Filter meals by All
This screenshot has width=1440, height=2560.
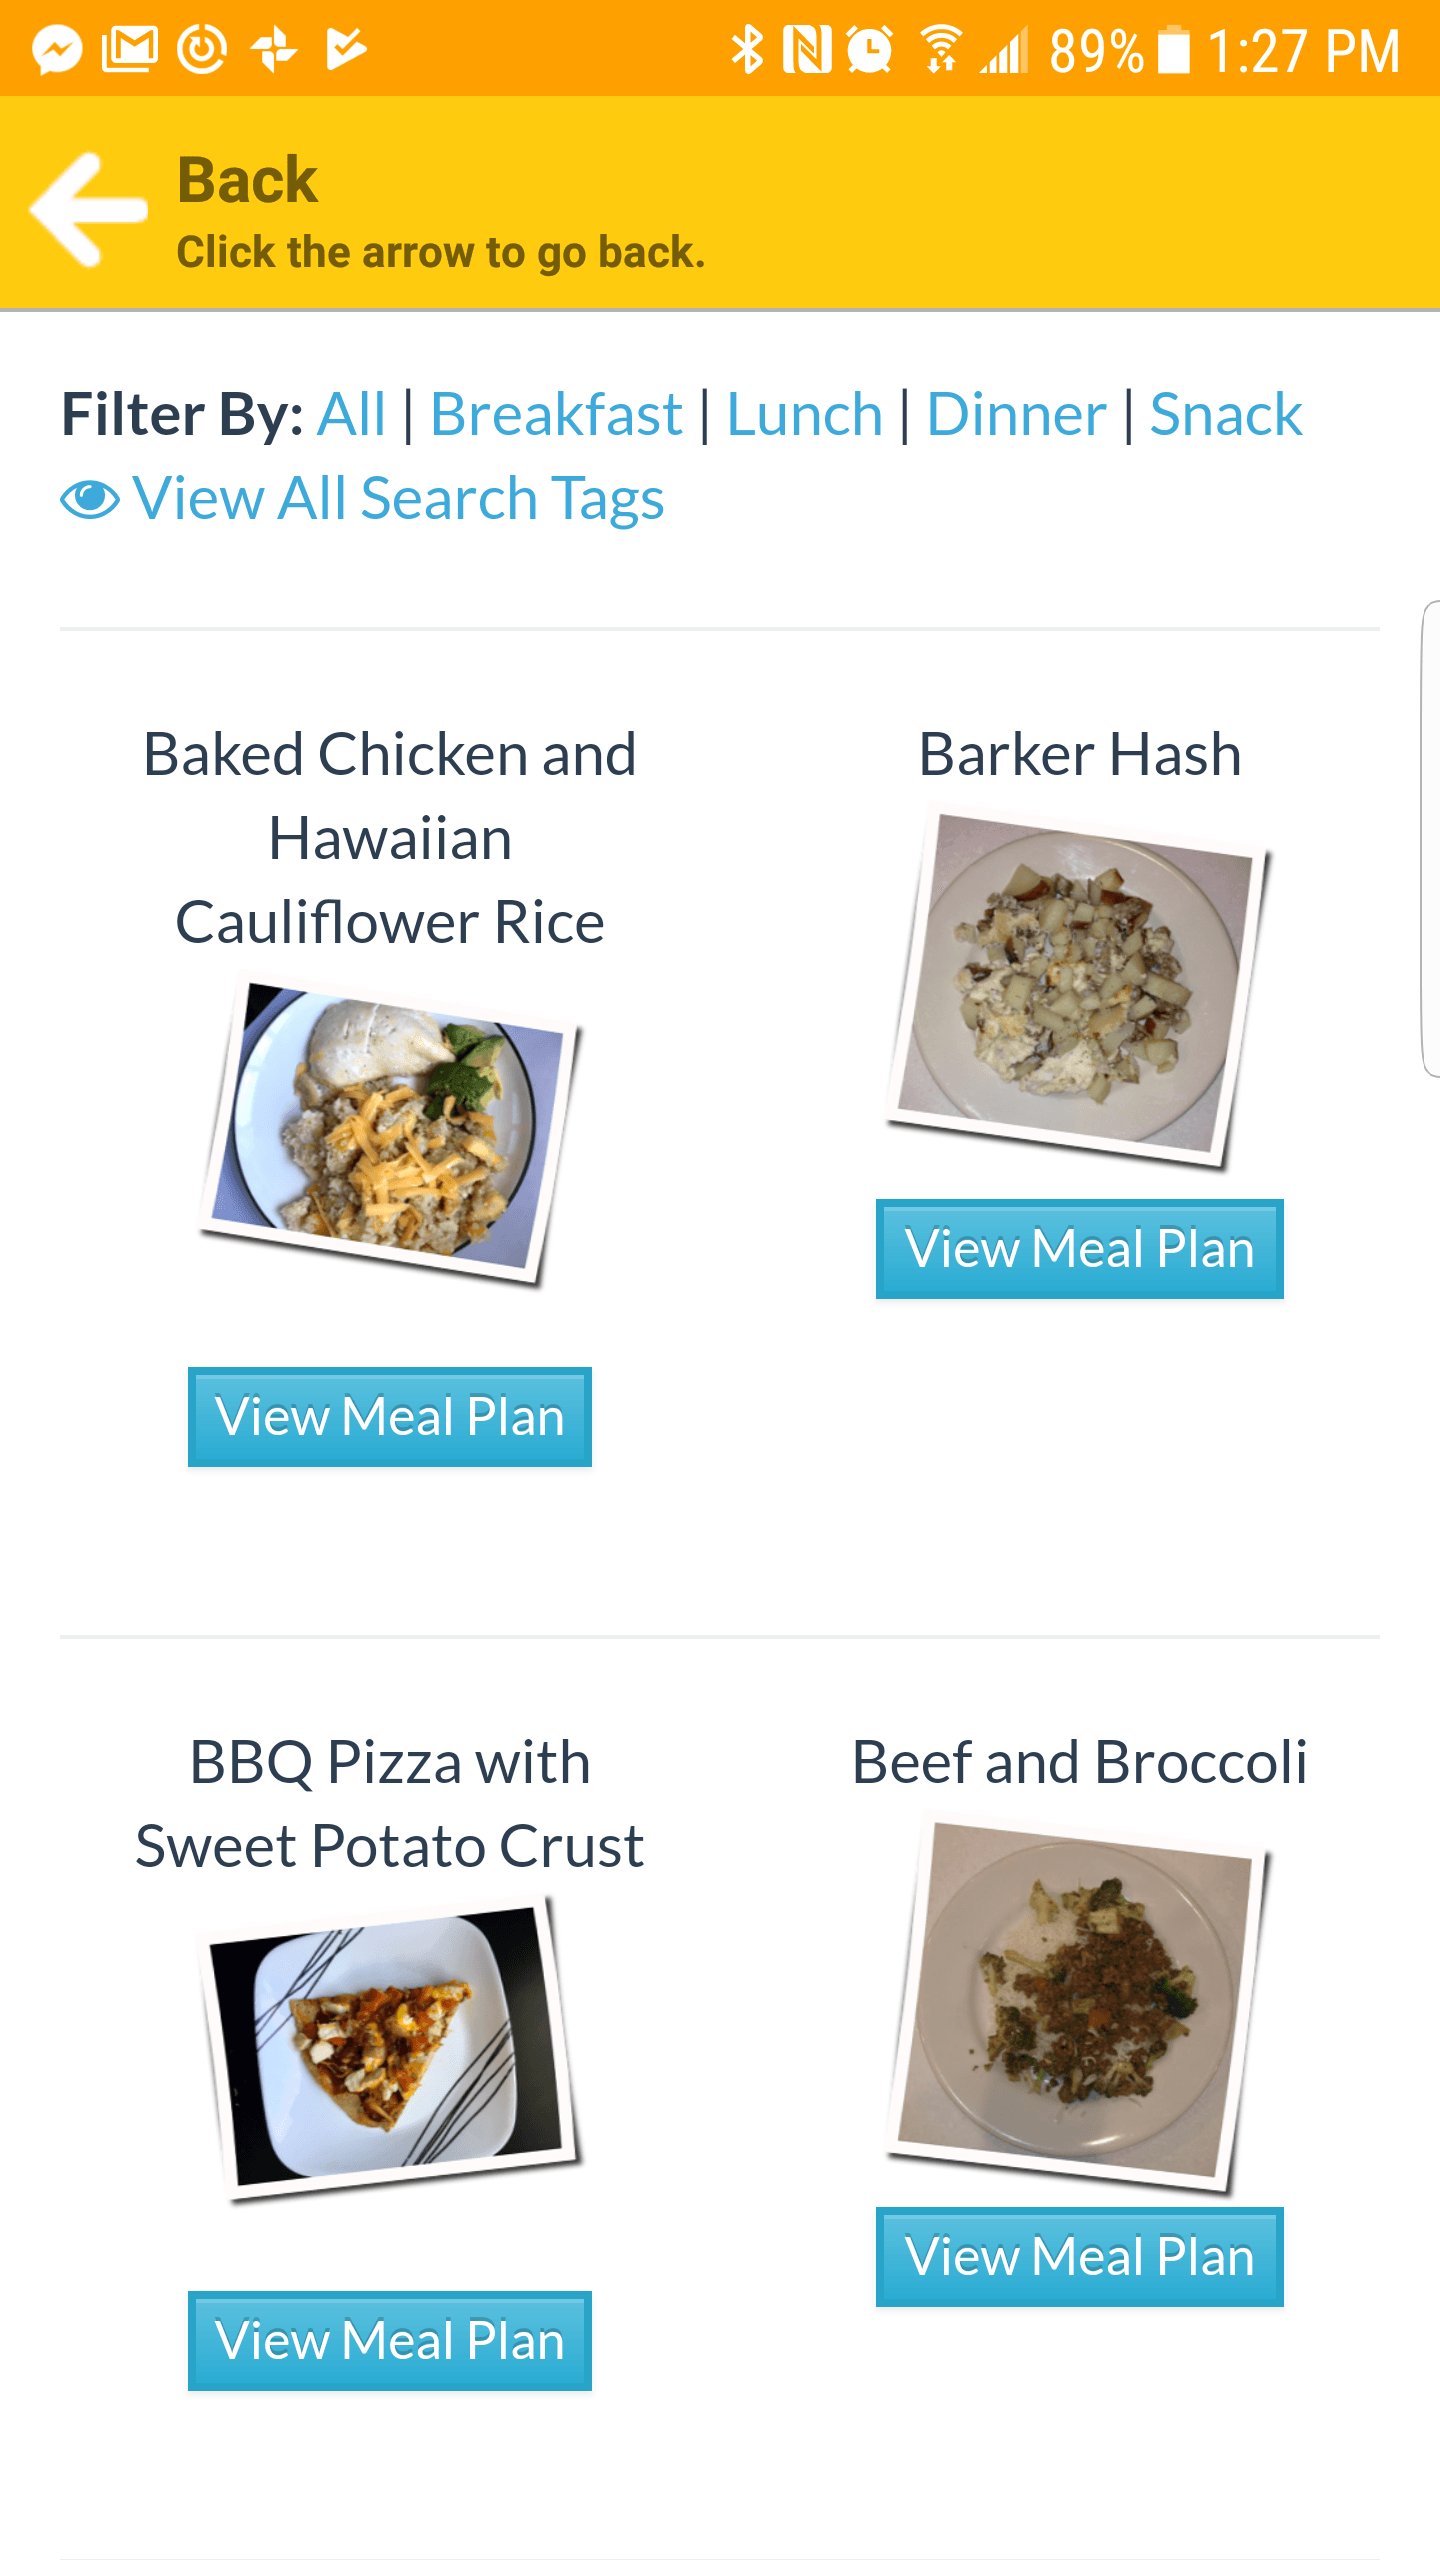click(x=351, y=414)
